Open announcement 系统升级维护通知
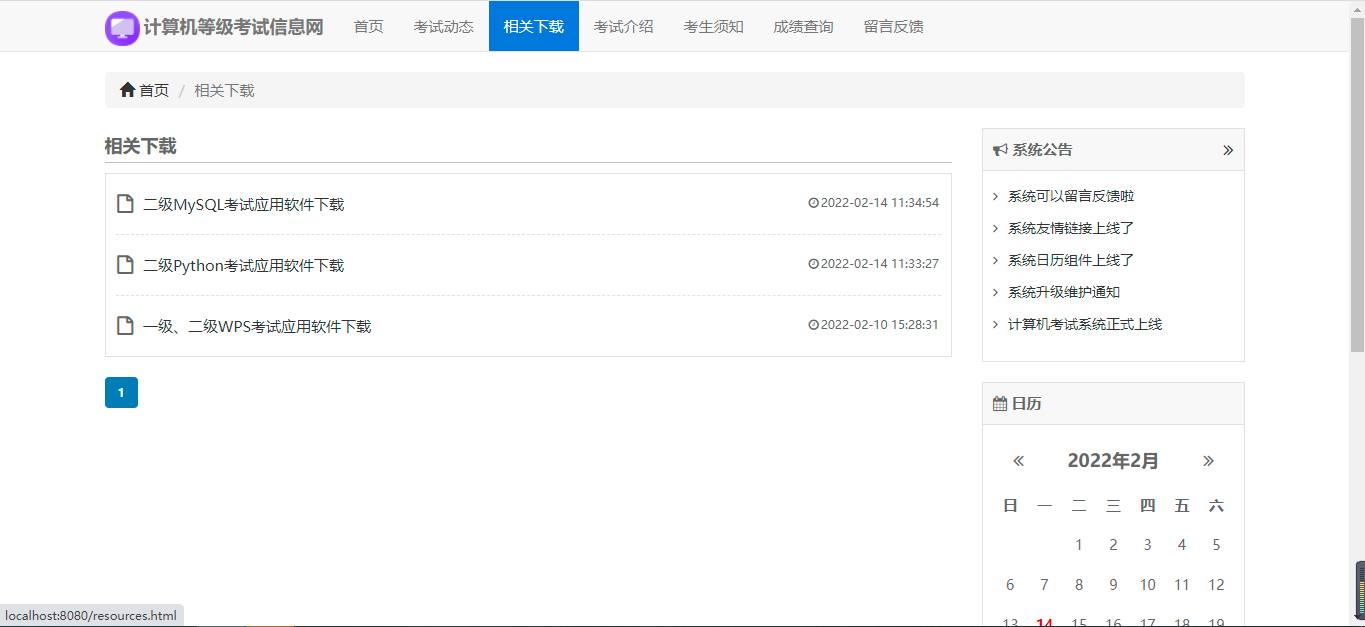The height and width of the screenshot is (627, 1365). (x=1064, y=292)
